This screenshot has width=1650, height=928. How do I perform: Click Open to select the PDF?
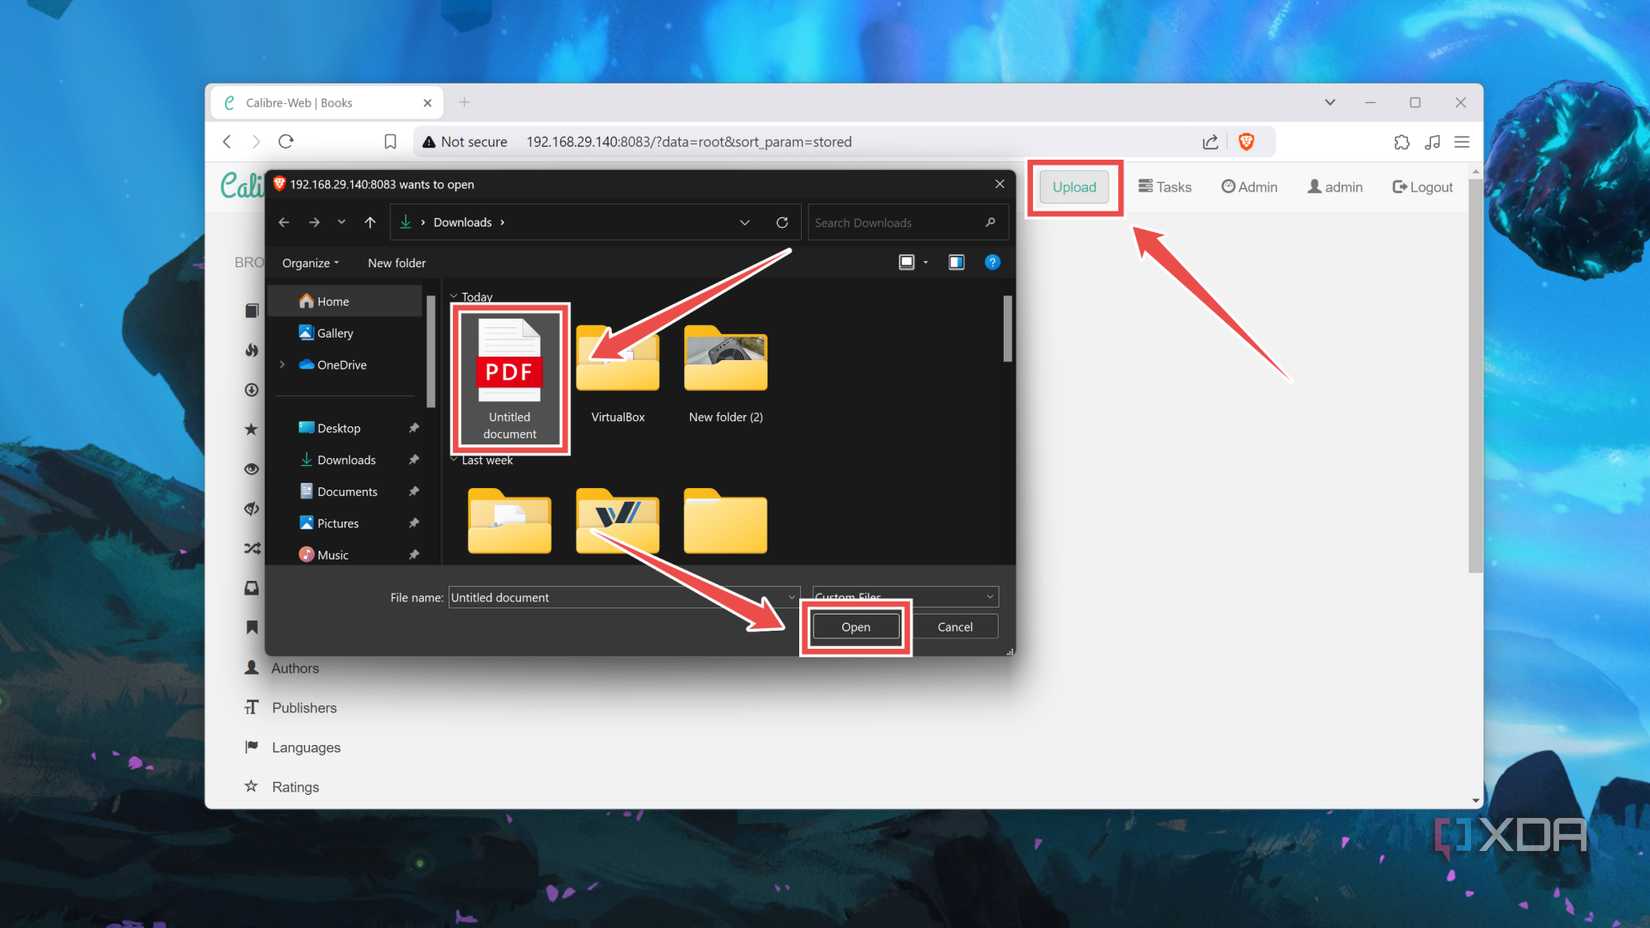click(x=855, y=626)
